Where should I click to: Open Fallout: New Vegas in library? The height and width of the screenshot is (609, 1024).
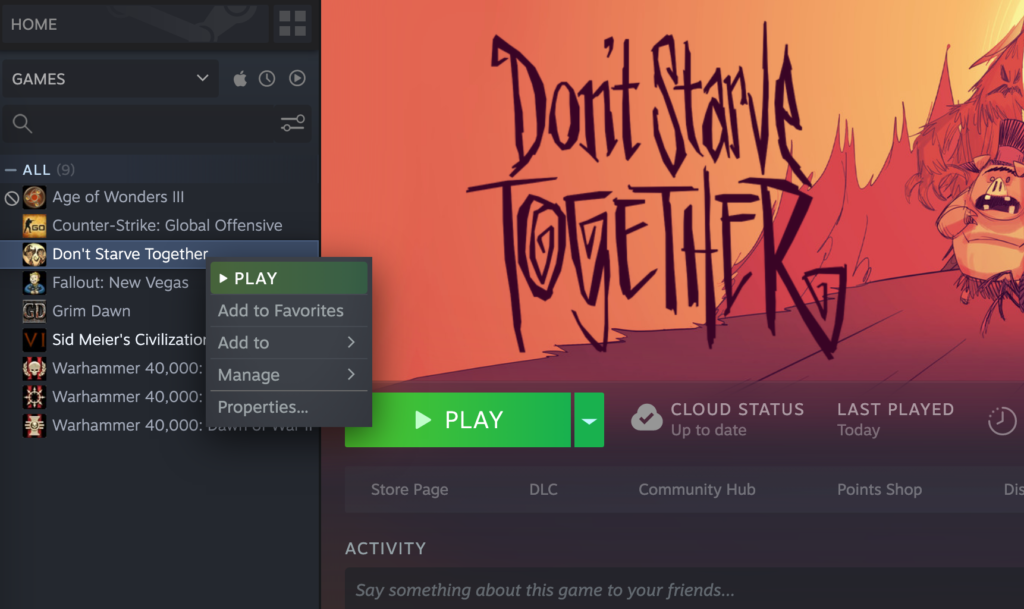120,283
